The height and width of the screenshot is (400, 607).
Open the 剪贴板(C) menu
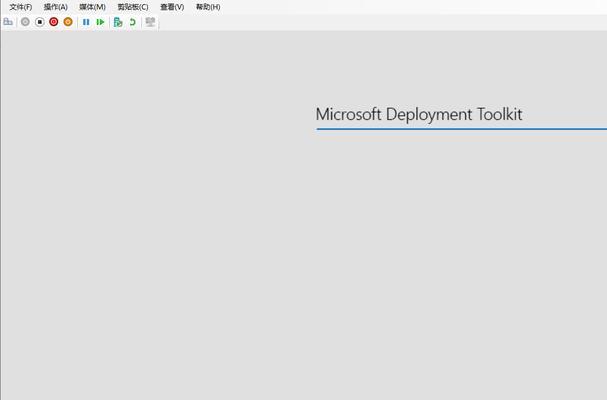pyautogui.click(x=133, y=7)
